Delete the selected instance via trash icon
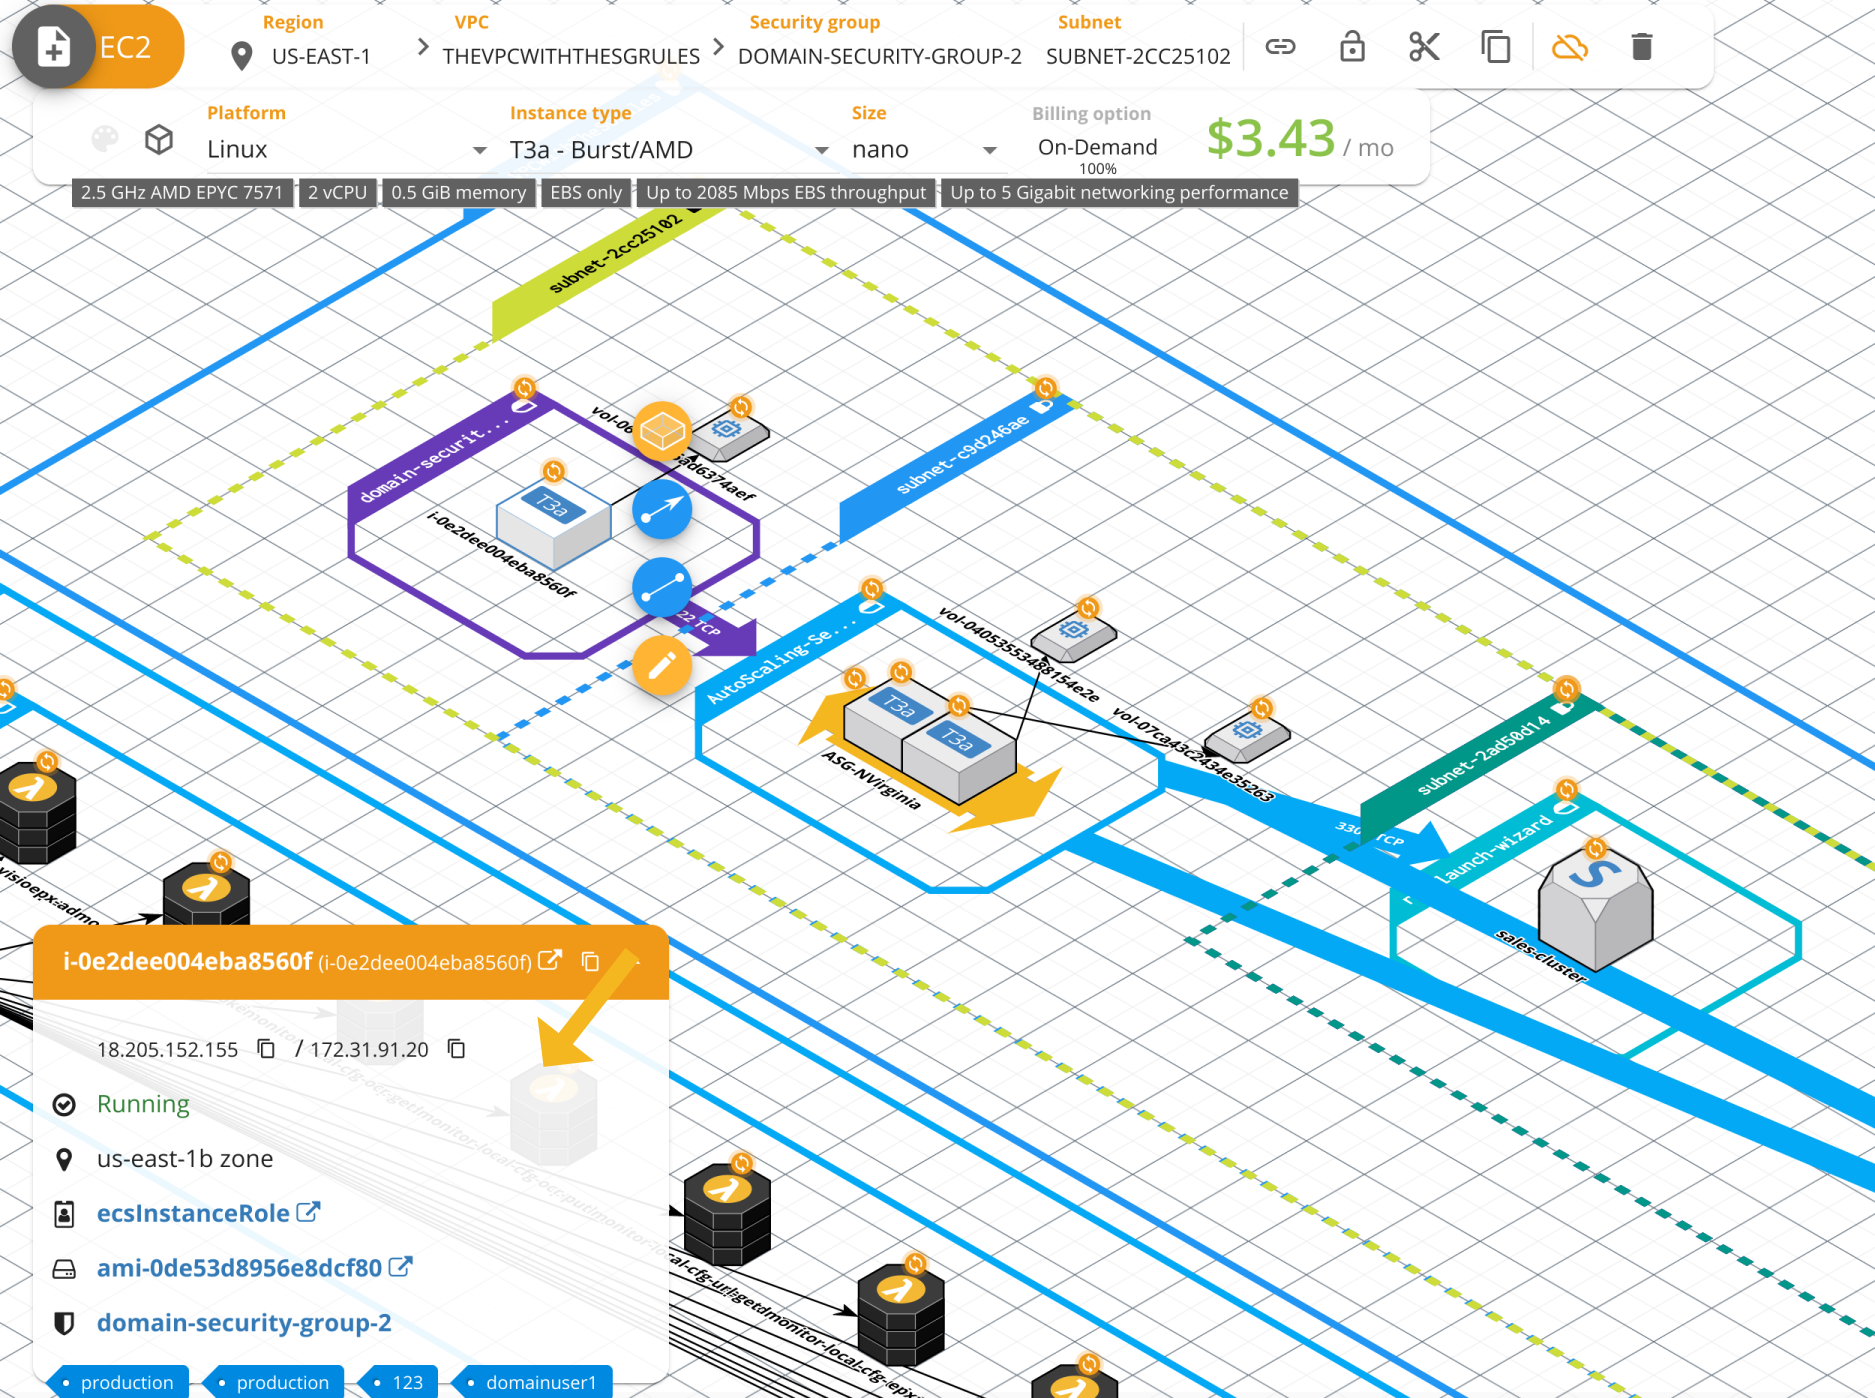The image size is (1875, 1398). [x=1641, y=46]
